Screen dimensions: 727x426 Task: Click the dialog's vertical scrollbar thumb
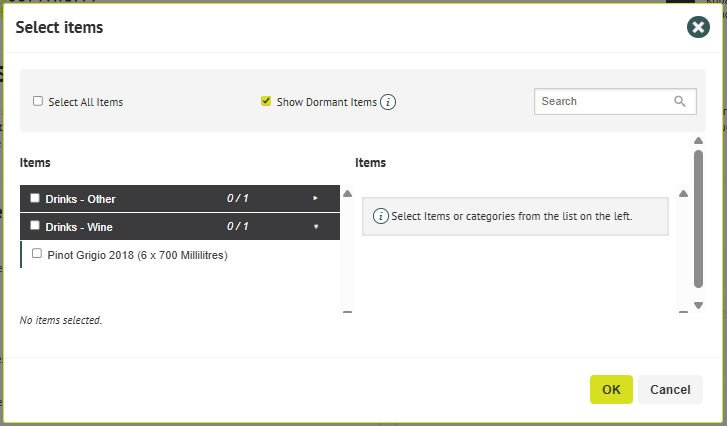click(x=698, y=219)
